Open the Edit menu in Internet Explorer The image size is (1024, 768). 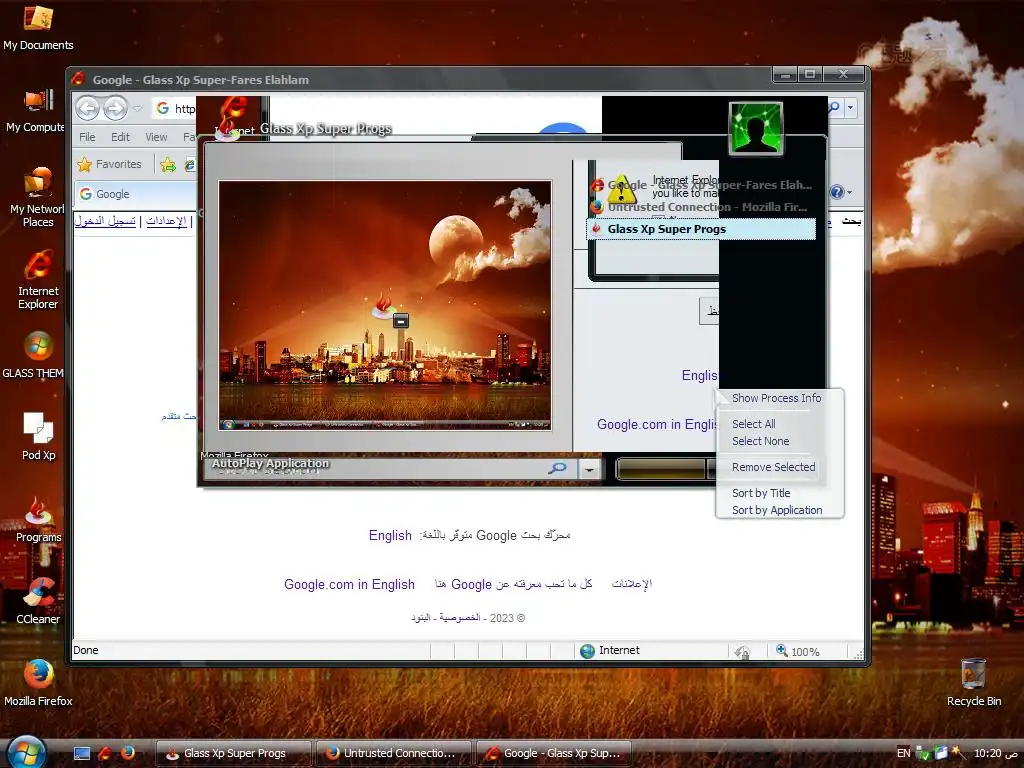[x=120, y=137]
